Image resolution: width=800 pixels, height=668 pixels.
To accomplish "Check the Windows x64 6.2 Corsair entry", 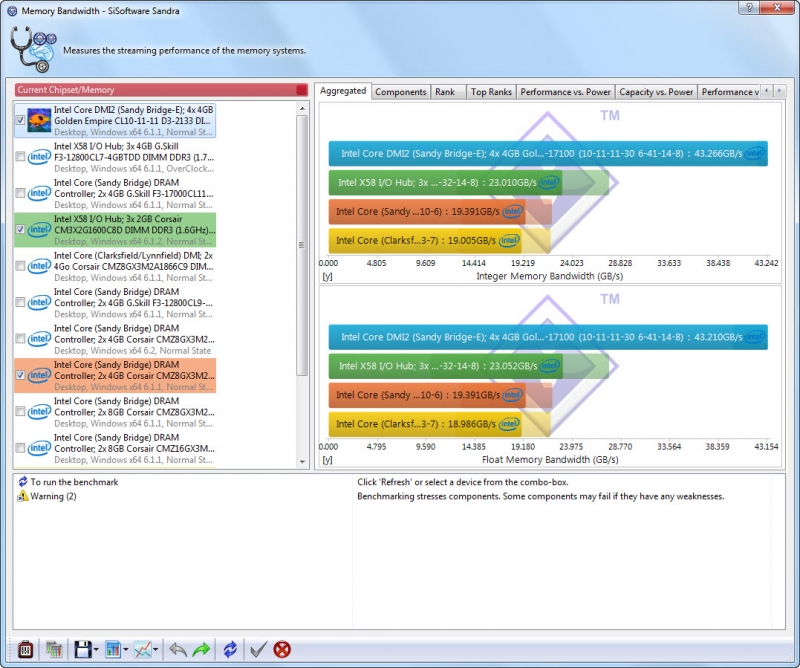I will point(20,339).
